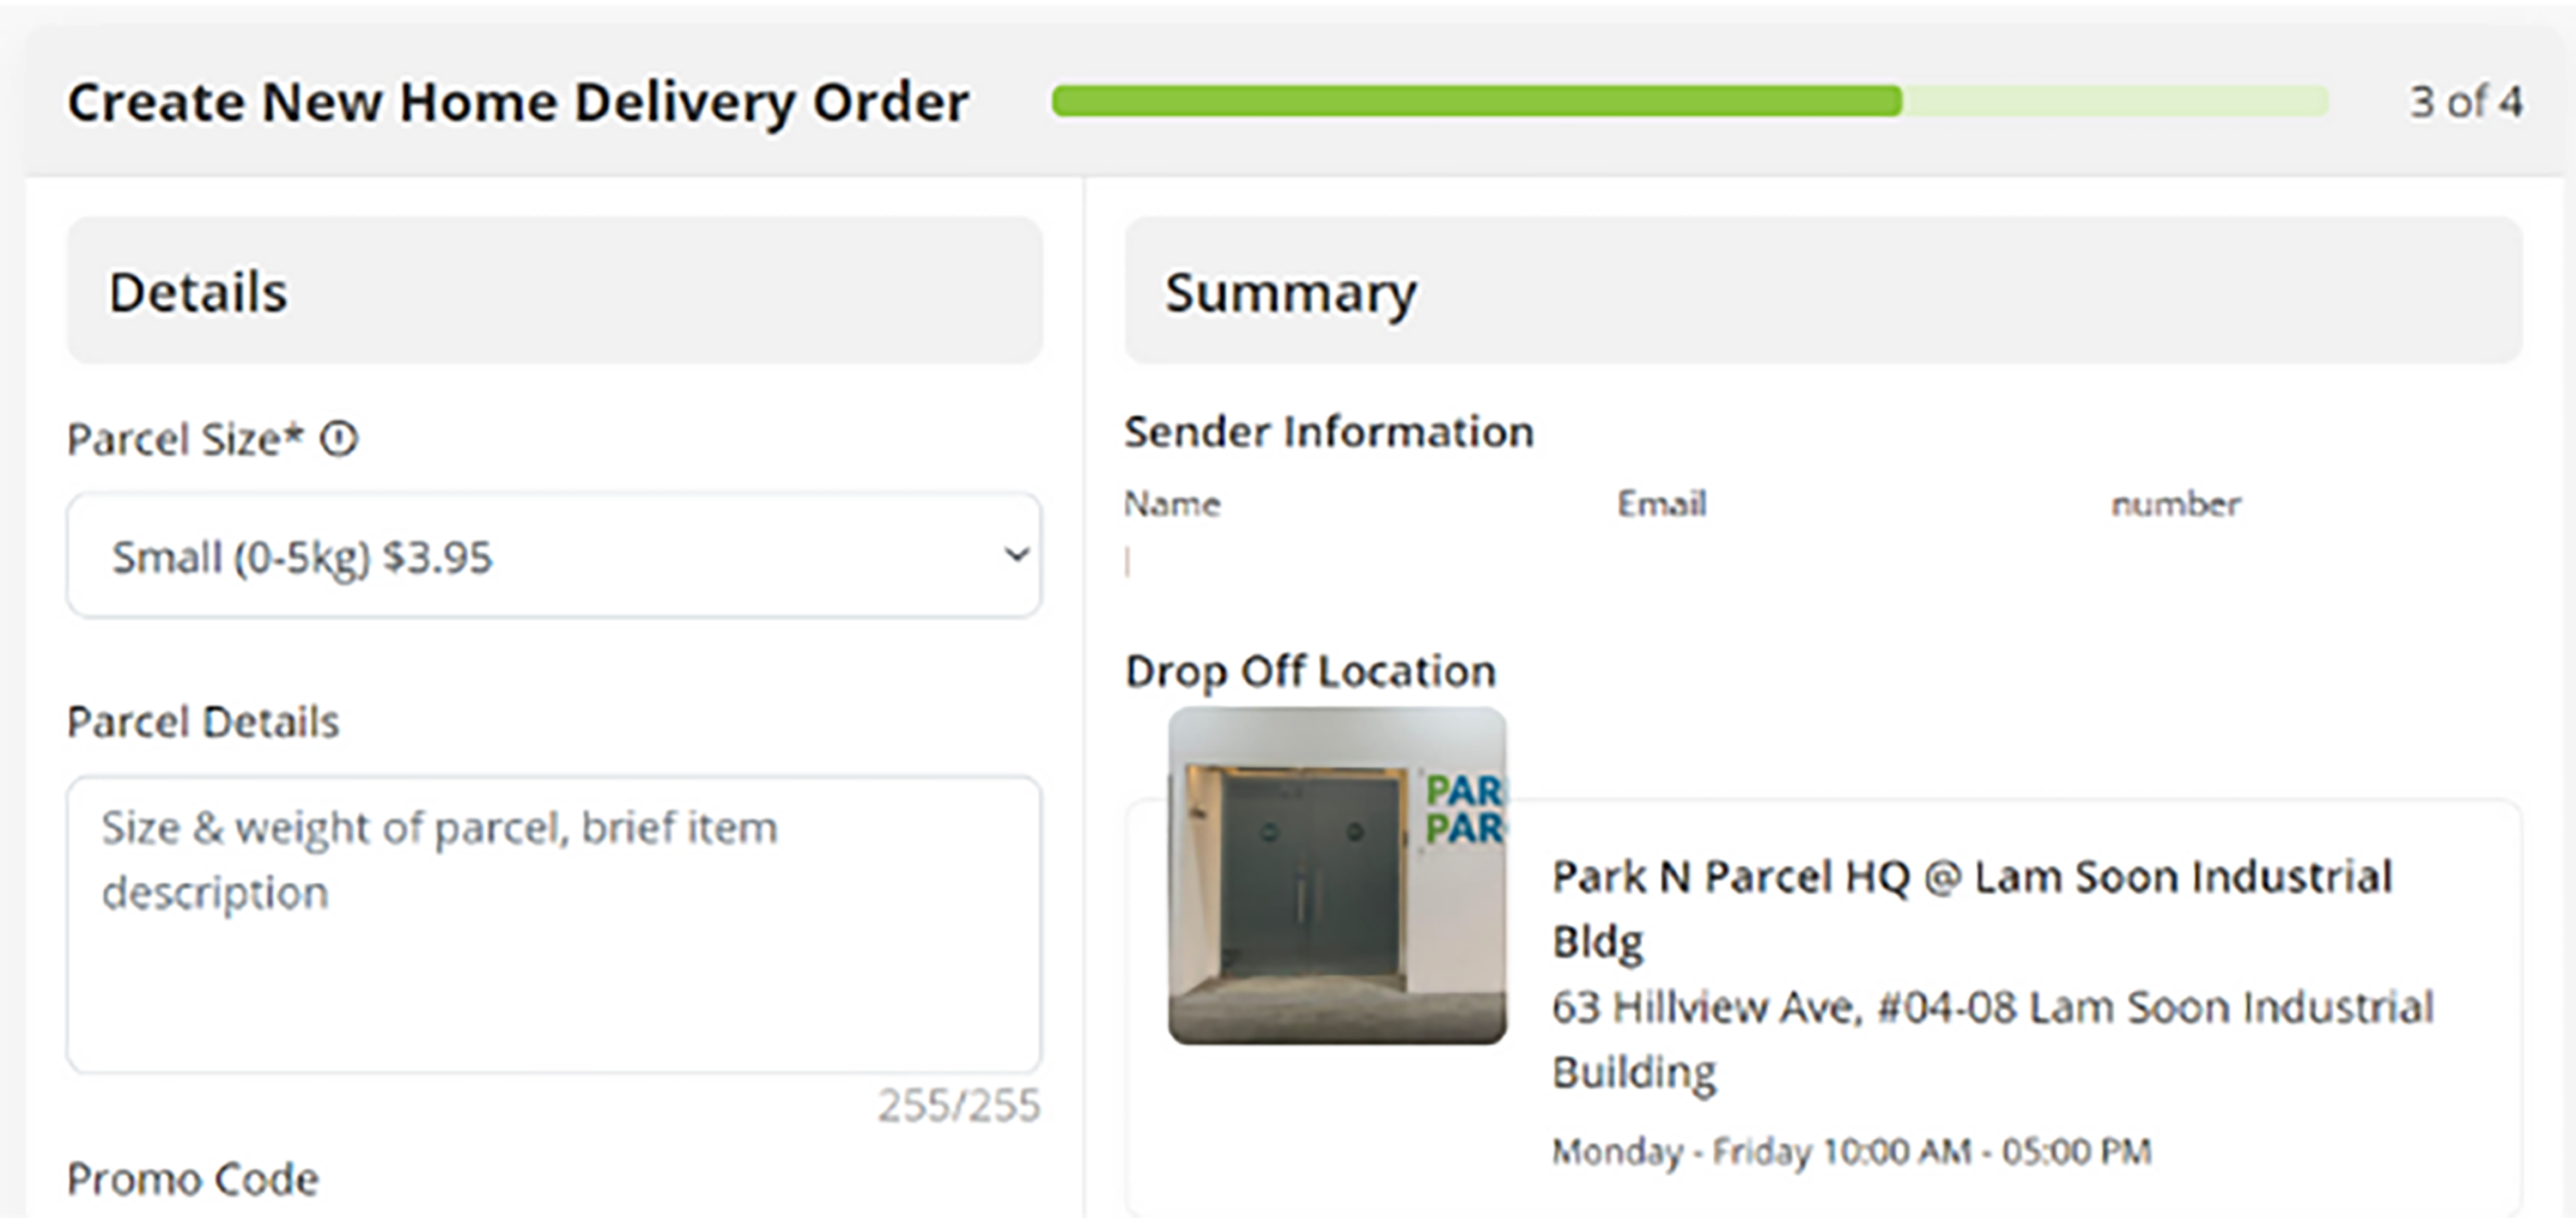Open the Parcel Size dropdown
The width and height of the screenshot is (2576, 1218).
coord(553,555)
